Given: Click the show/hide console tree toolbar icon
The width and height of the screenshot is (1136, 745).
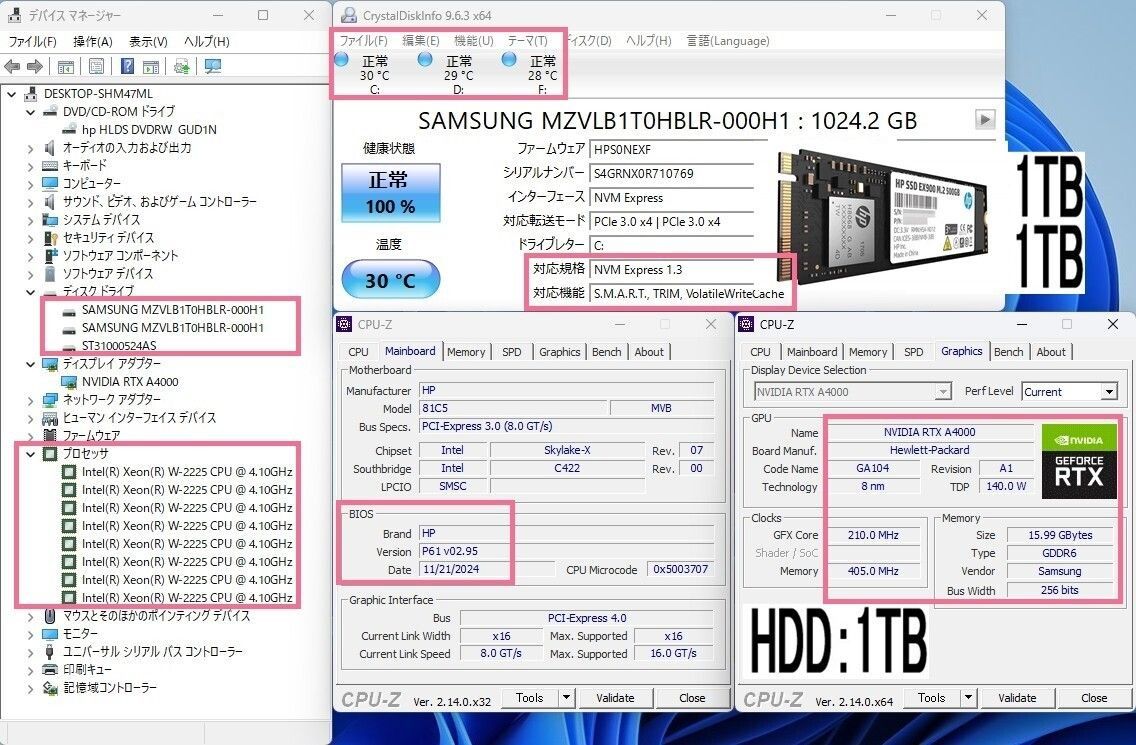Looking at the screenshot, I should point(65,67).
